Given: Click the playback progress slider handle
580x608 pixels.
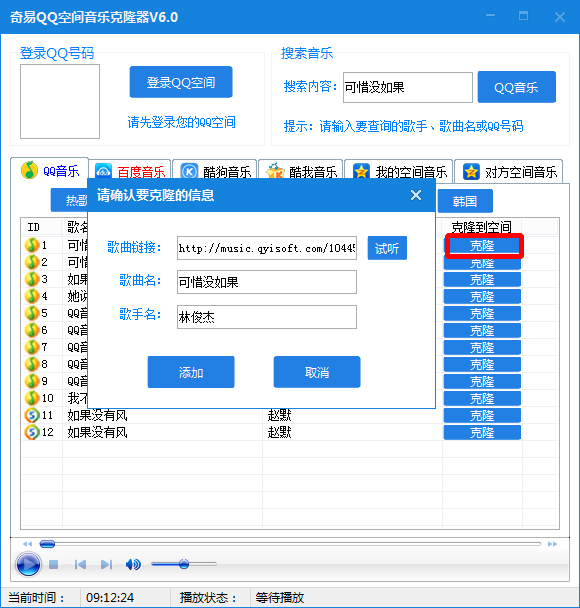Looking at the screenshot, I should 47,544.
